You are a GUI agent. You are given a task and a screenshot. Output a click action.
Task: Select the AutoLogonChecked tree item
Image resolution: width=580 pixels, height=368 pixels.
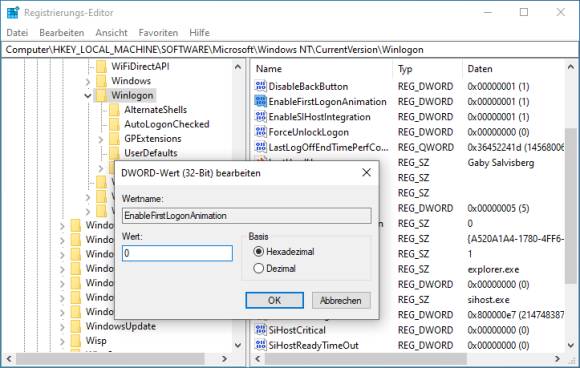[167, 124]
